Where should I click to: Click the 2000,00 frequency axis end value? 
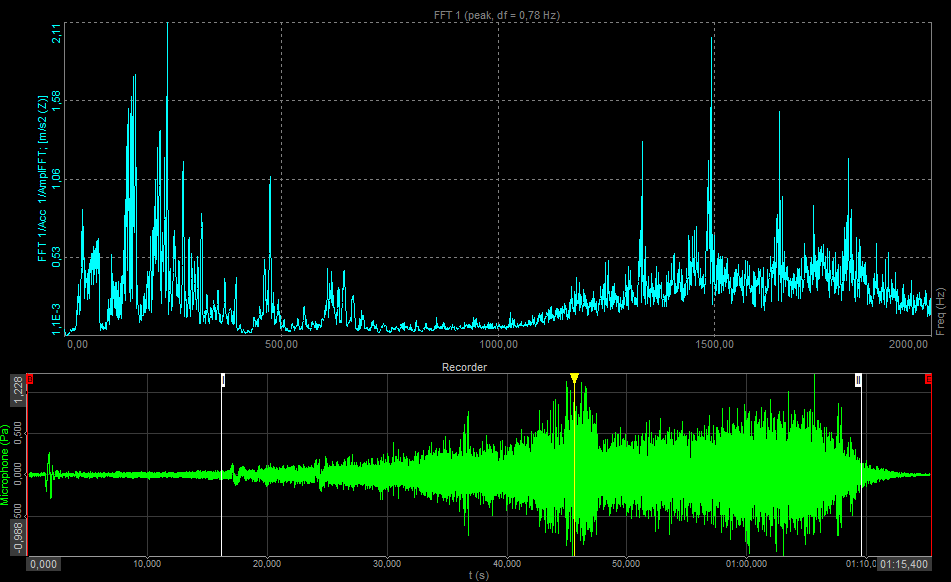[909, 344]
